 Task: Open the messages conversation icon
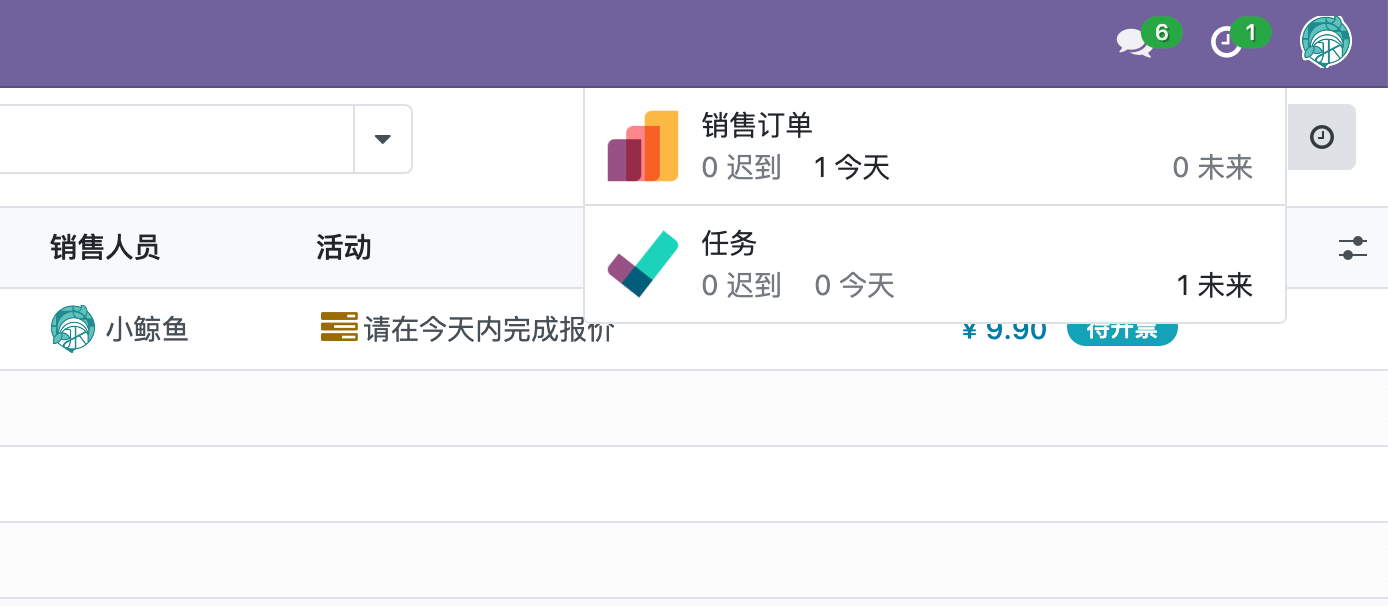[x=1135, y=42]
